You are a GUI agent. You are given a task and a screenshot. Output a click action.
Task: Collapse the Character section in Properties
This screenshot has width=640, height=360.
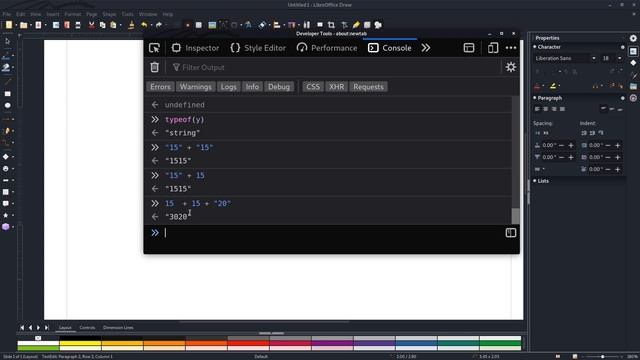click(535, 47)
